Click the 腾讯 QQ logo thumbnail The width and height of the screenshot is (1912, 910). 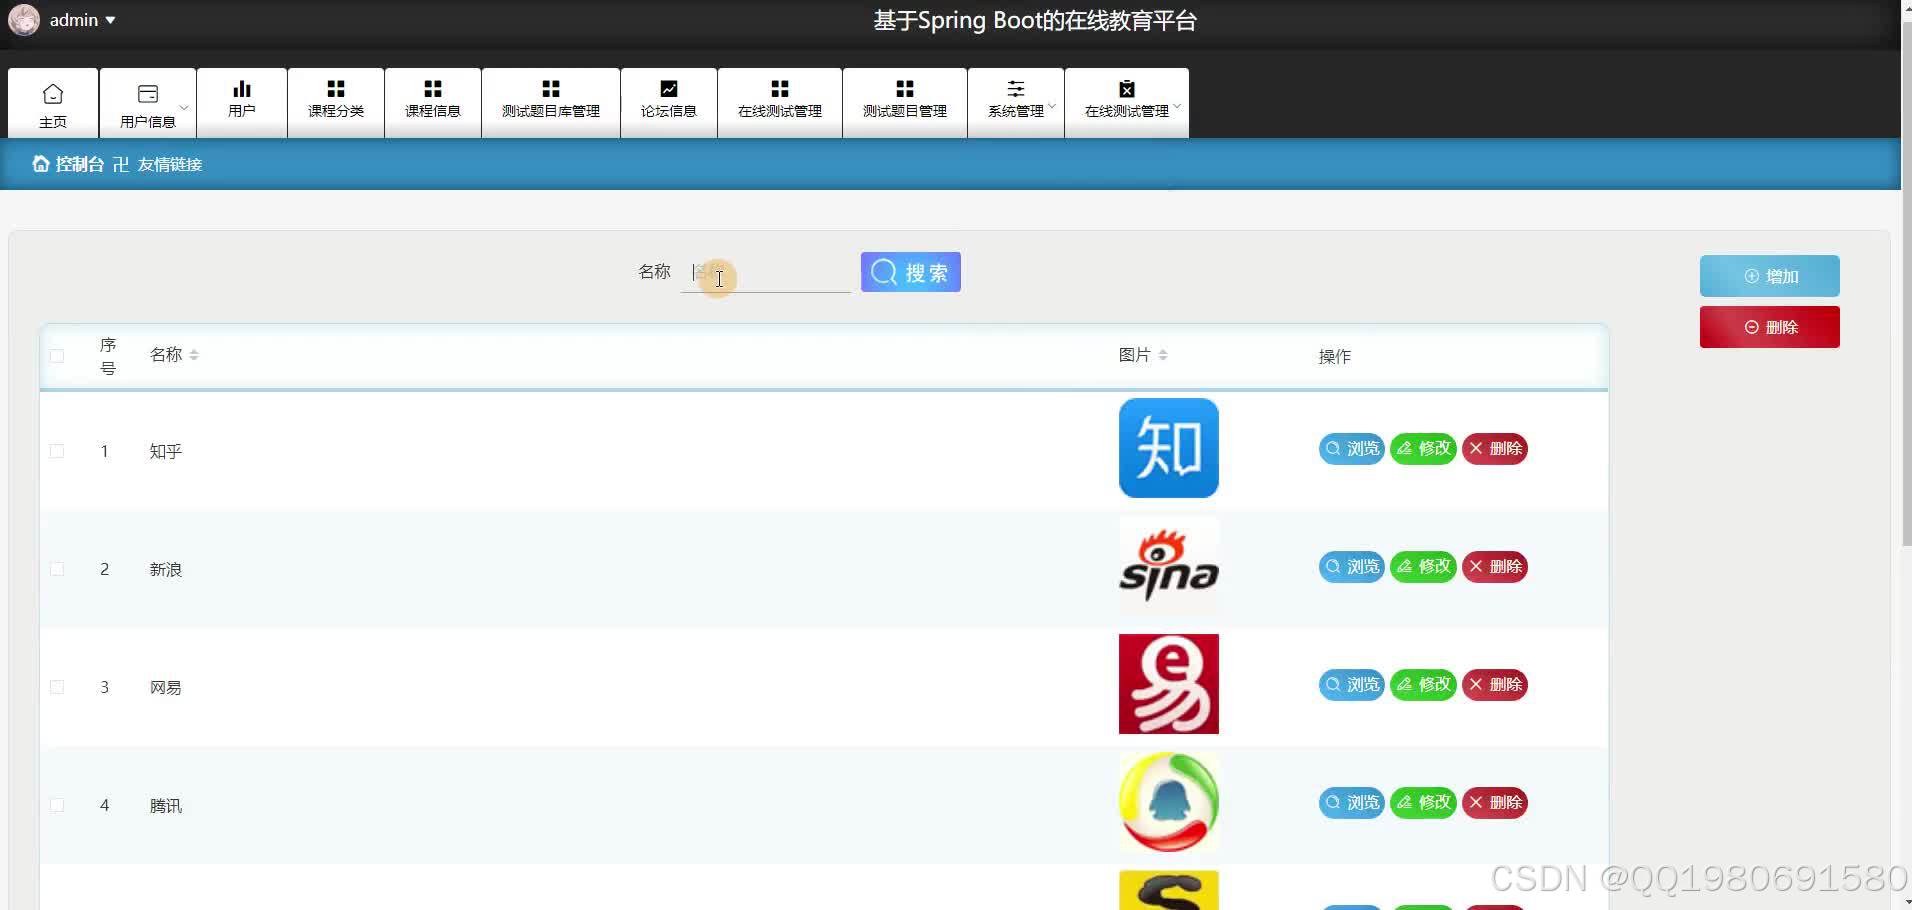1169,802
